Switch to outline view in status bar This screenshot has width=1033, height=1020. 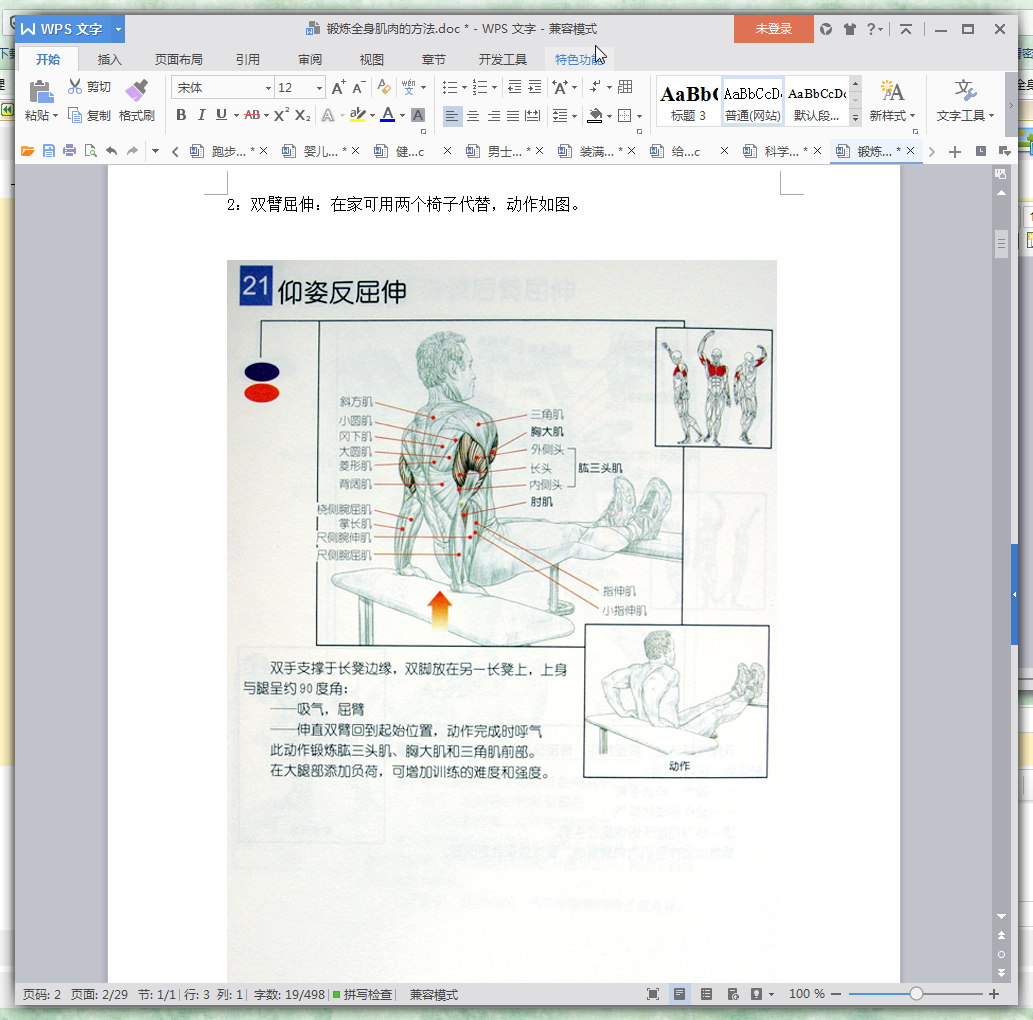706,994
